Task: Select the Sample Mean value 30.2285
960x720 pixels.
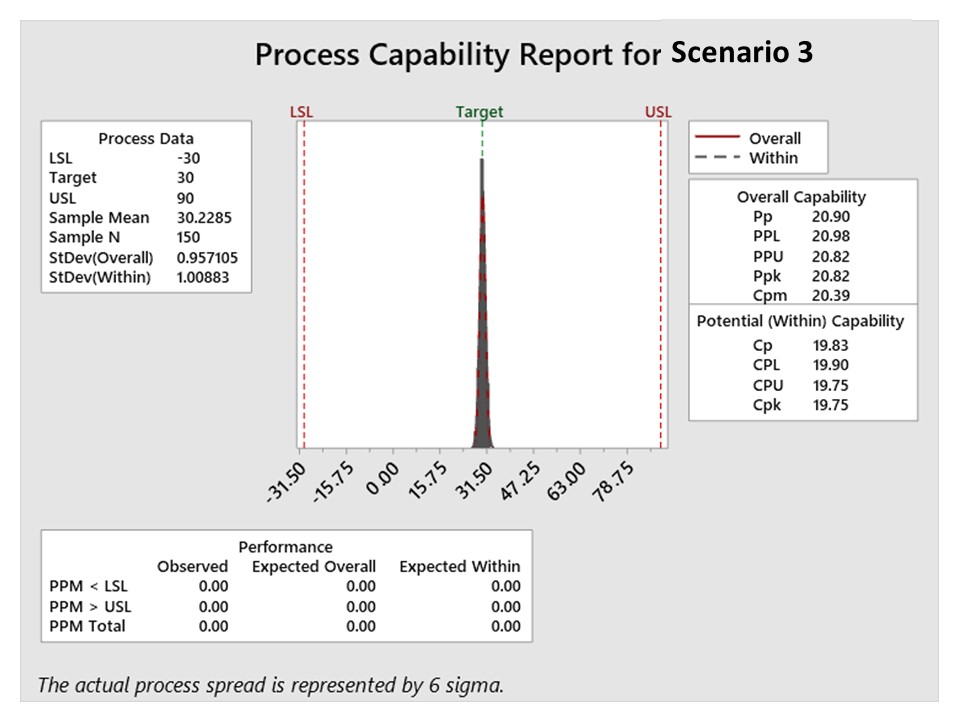Action: [x=207, y=218]
